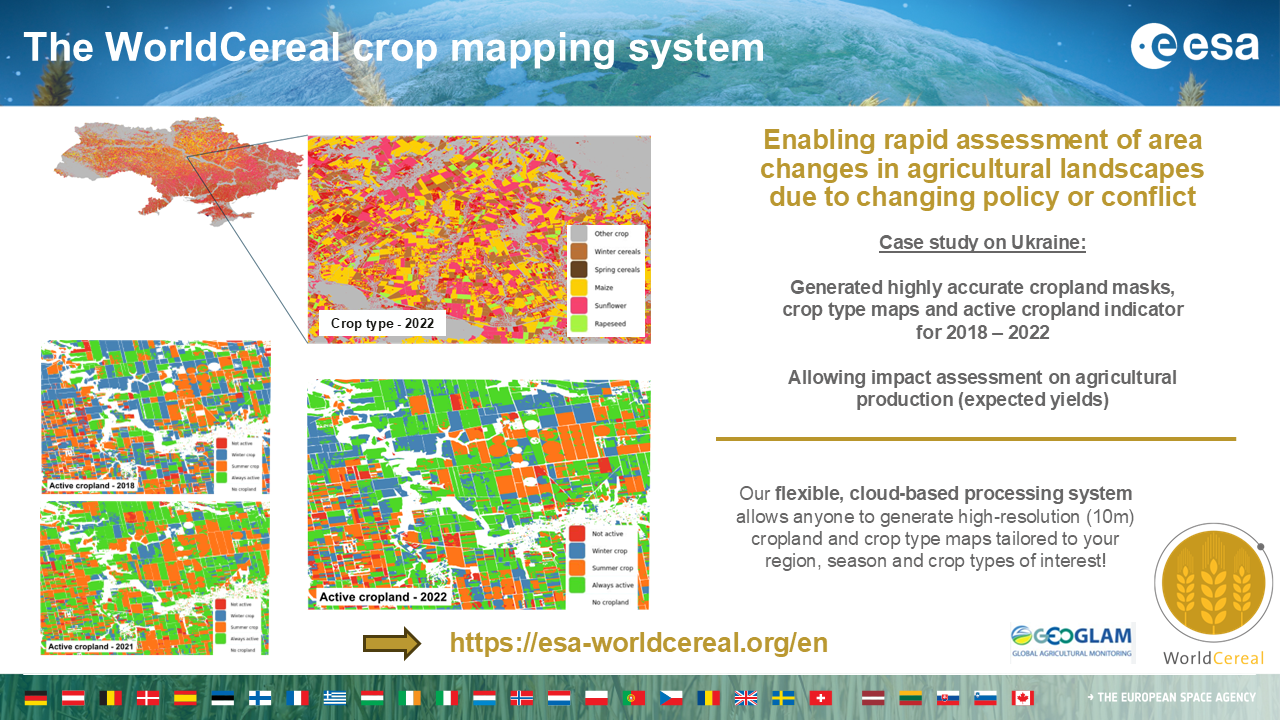Click the Swiss flag icon
This screenshot has width=1280, height=720.
click(820, 698)
